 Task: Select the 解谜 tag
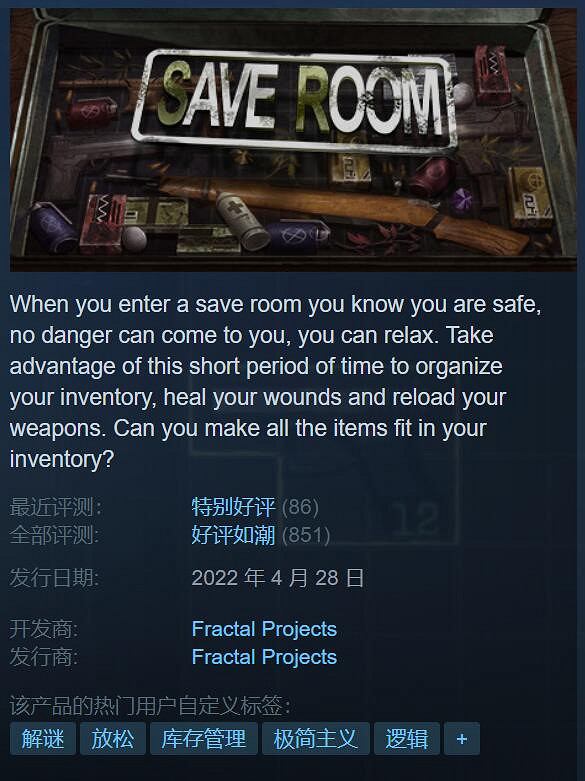click(x=43, y=738)
